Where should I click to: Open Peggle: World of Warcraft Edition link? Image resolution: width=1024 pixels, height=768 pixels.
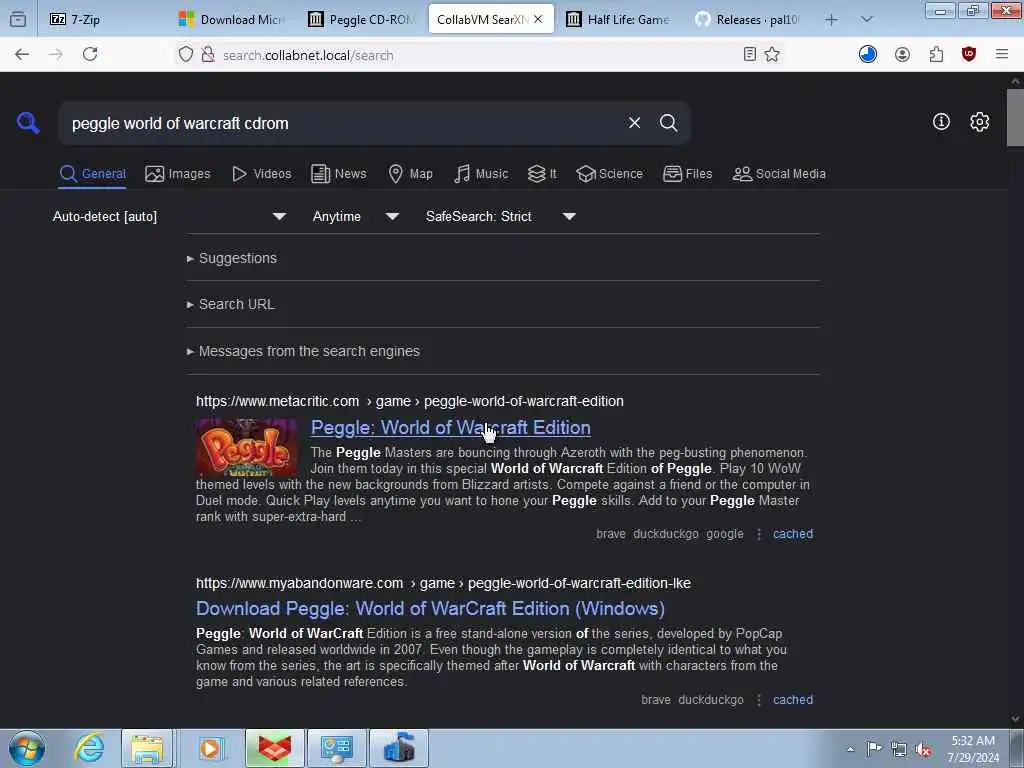[x=451, y=427]
